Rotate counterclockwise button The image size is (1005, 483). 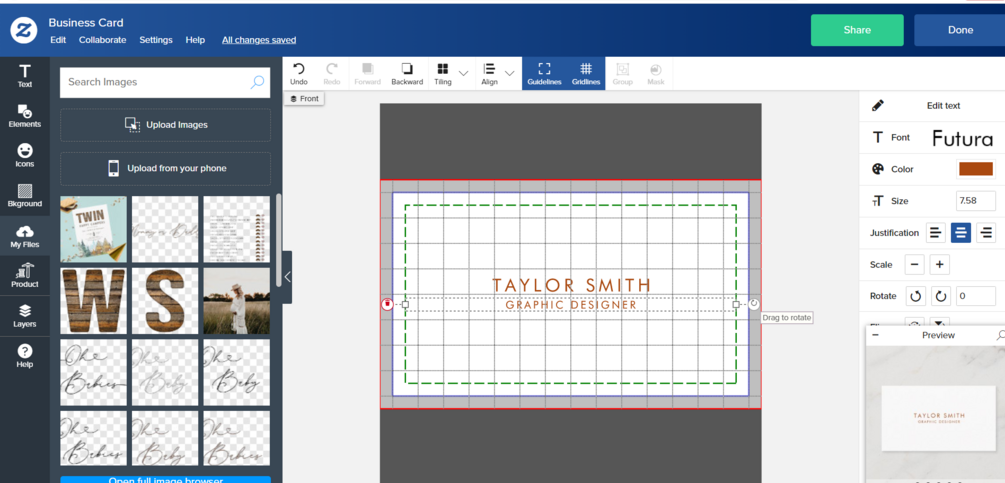coord(915,296)
